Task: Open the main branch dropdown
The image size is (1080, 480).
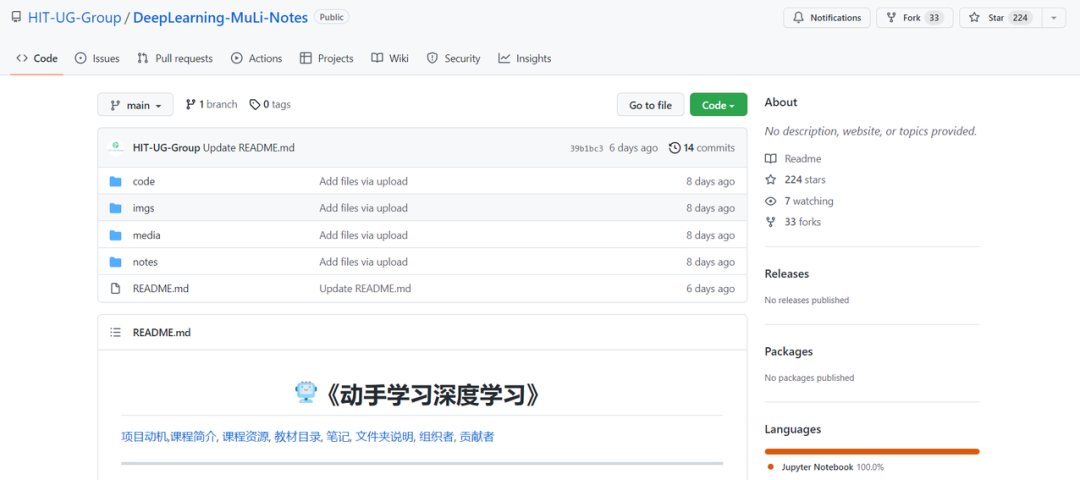Action: [135, 105]
